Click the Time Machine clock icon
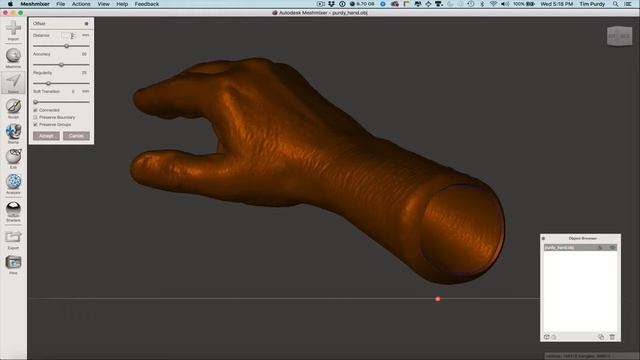Image resolution: width=640 pixels, height=360 pixels. pos(471,4)
